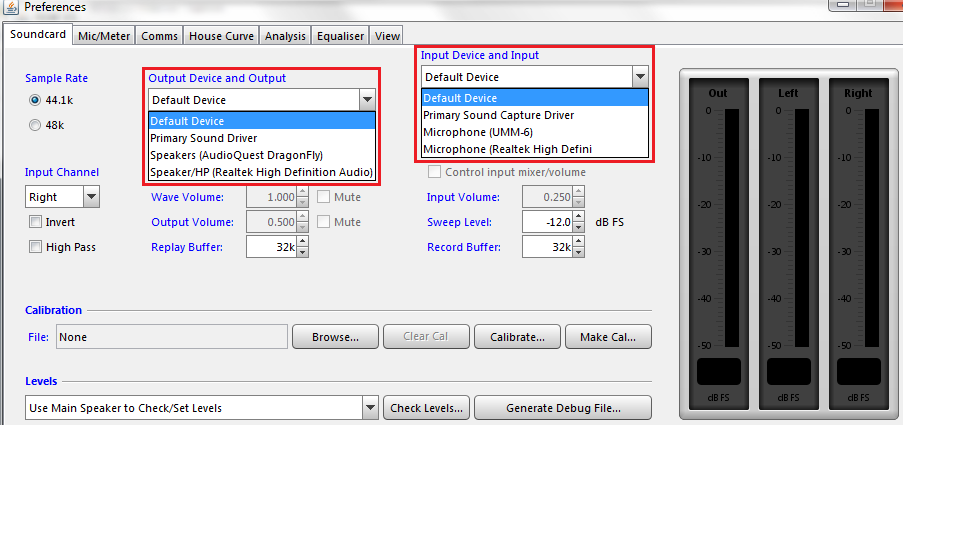960x540 pixels.
Task: Toggle Mute for Wave Volume
Action: [323, 197]
